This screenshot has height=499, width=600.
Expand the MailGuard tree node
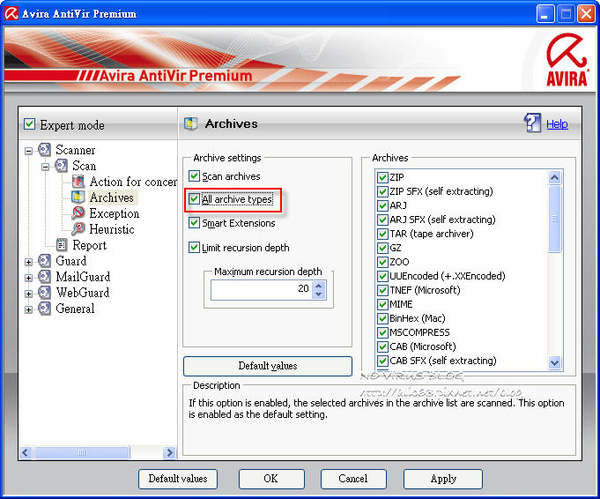click(28, 277)
